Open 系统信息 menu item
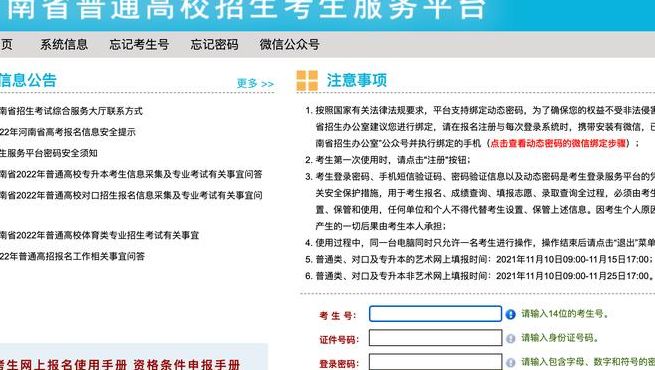Image resolution: width=655 pixels, height=370 pixels. point(64,44)
